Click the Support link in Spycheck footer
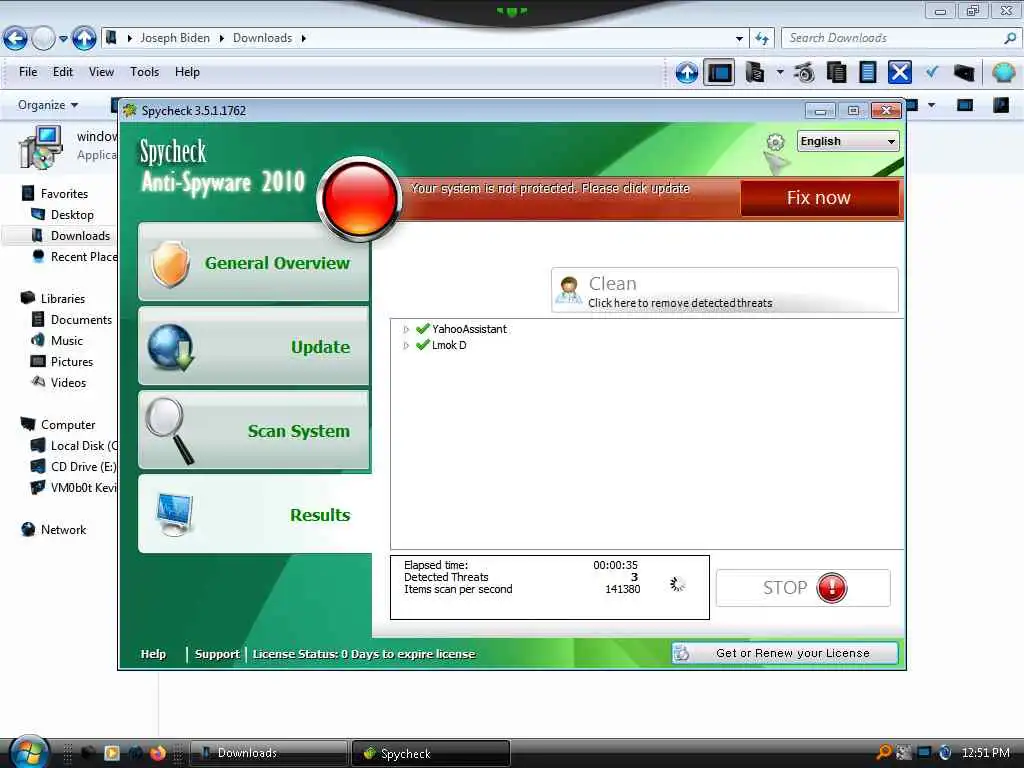 click(217, 654)
